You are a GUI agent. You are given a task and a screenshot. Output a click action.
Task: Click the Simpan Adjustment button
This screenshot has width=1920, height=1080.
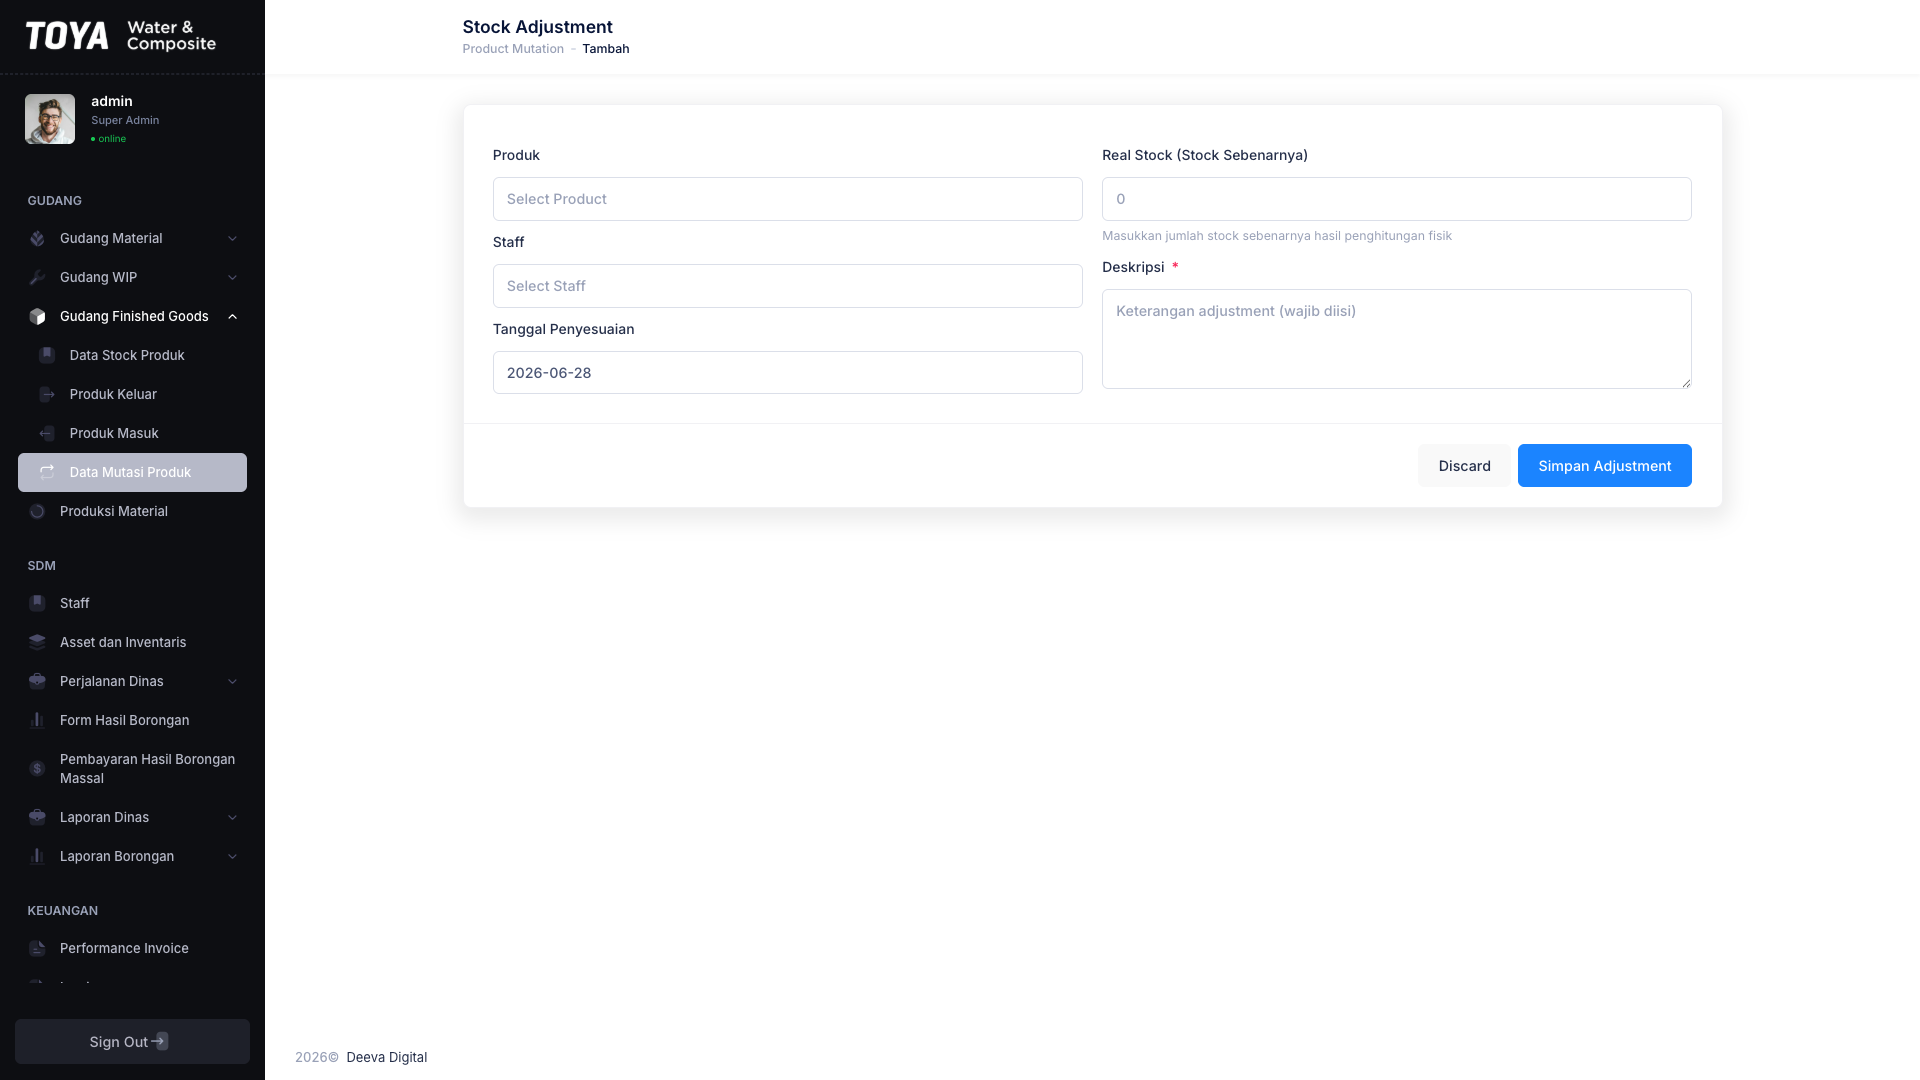[1604, 466]
